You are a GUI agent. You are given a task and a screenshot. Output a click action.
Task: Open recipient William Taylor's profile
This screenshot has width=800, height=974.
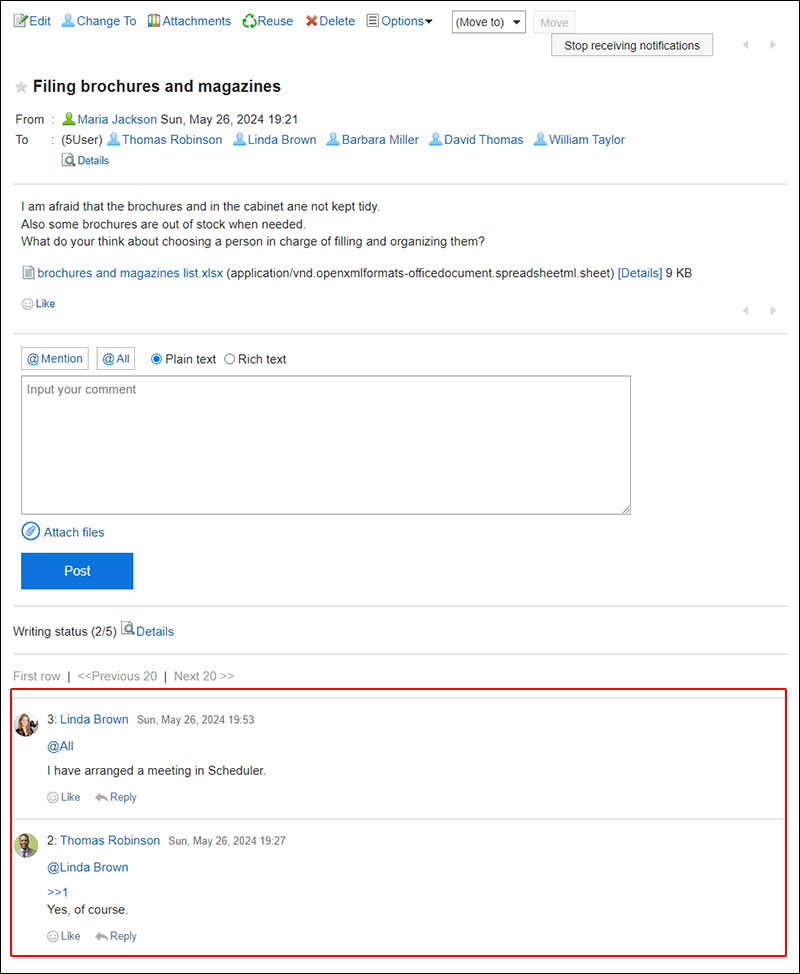(586, 140)
